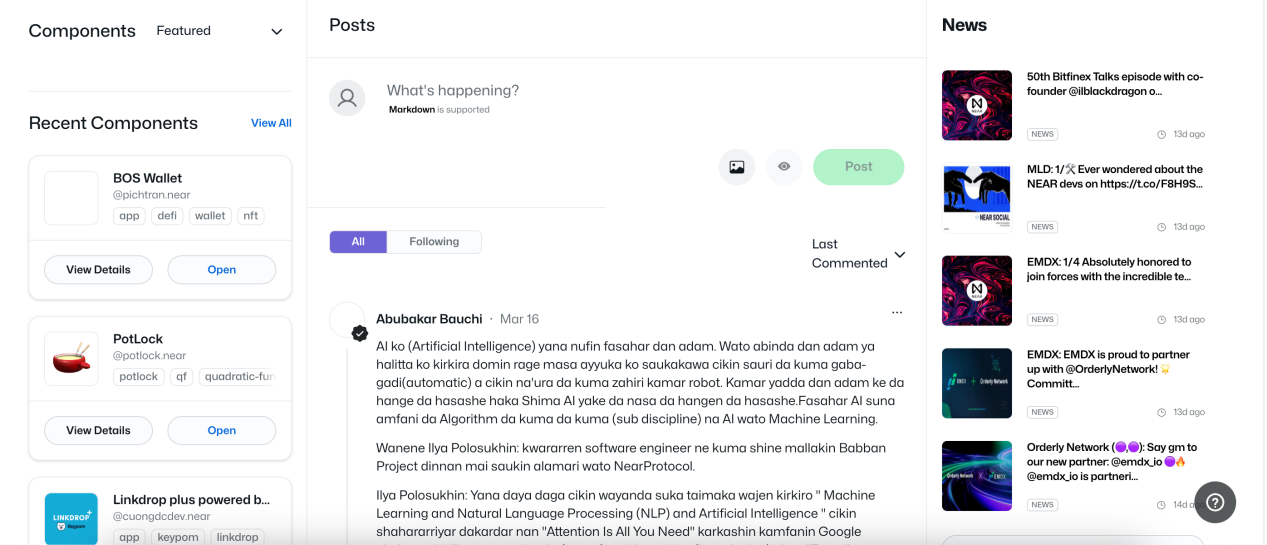Click the PotLock fondue pot icon
The image size is (1267, 545).
point(72,358)
